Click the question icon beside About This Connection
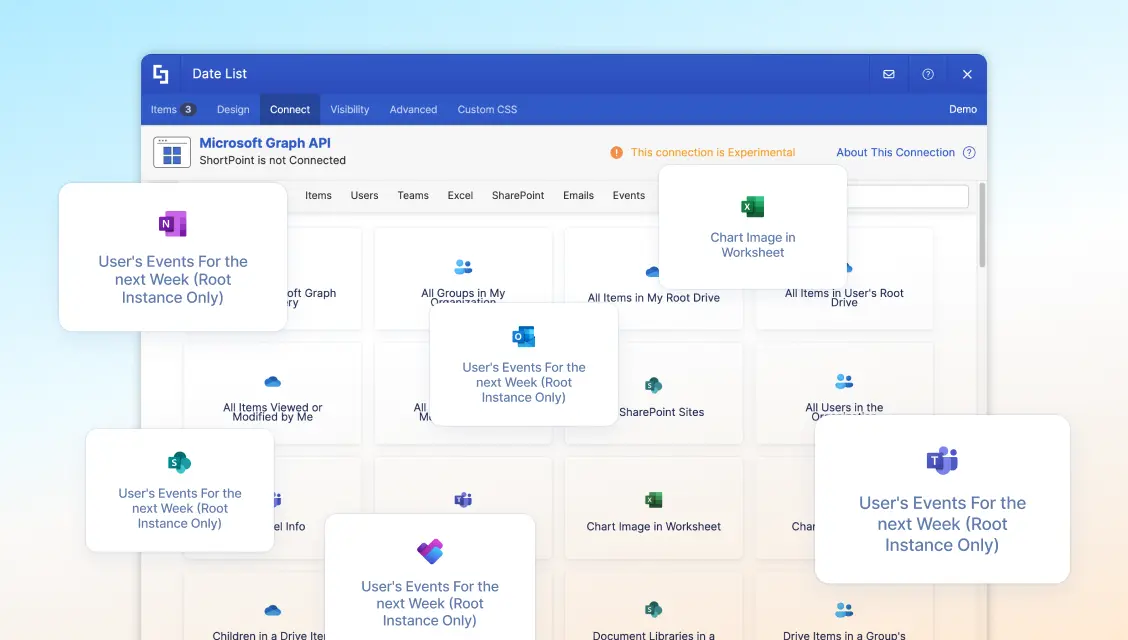The height and width of the screenshot is (640, 1128). click(x=969, y=152)
